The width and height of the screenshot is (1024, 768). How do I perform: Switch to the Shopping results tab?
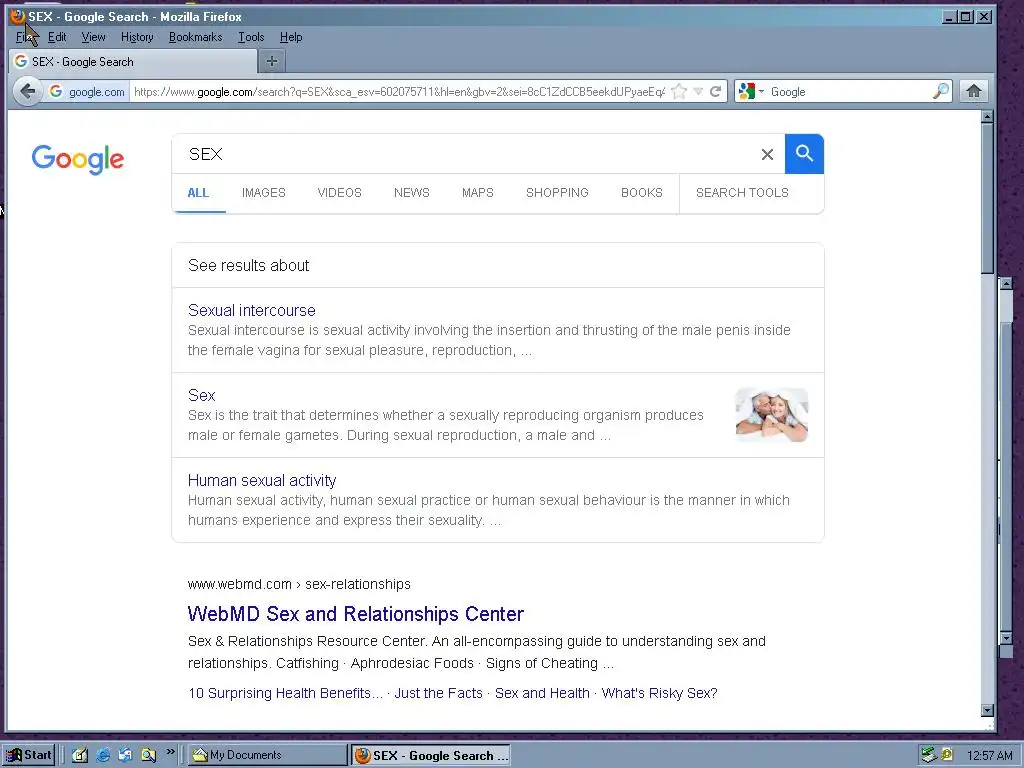pyautogui.click(x=557, y=193)
